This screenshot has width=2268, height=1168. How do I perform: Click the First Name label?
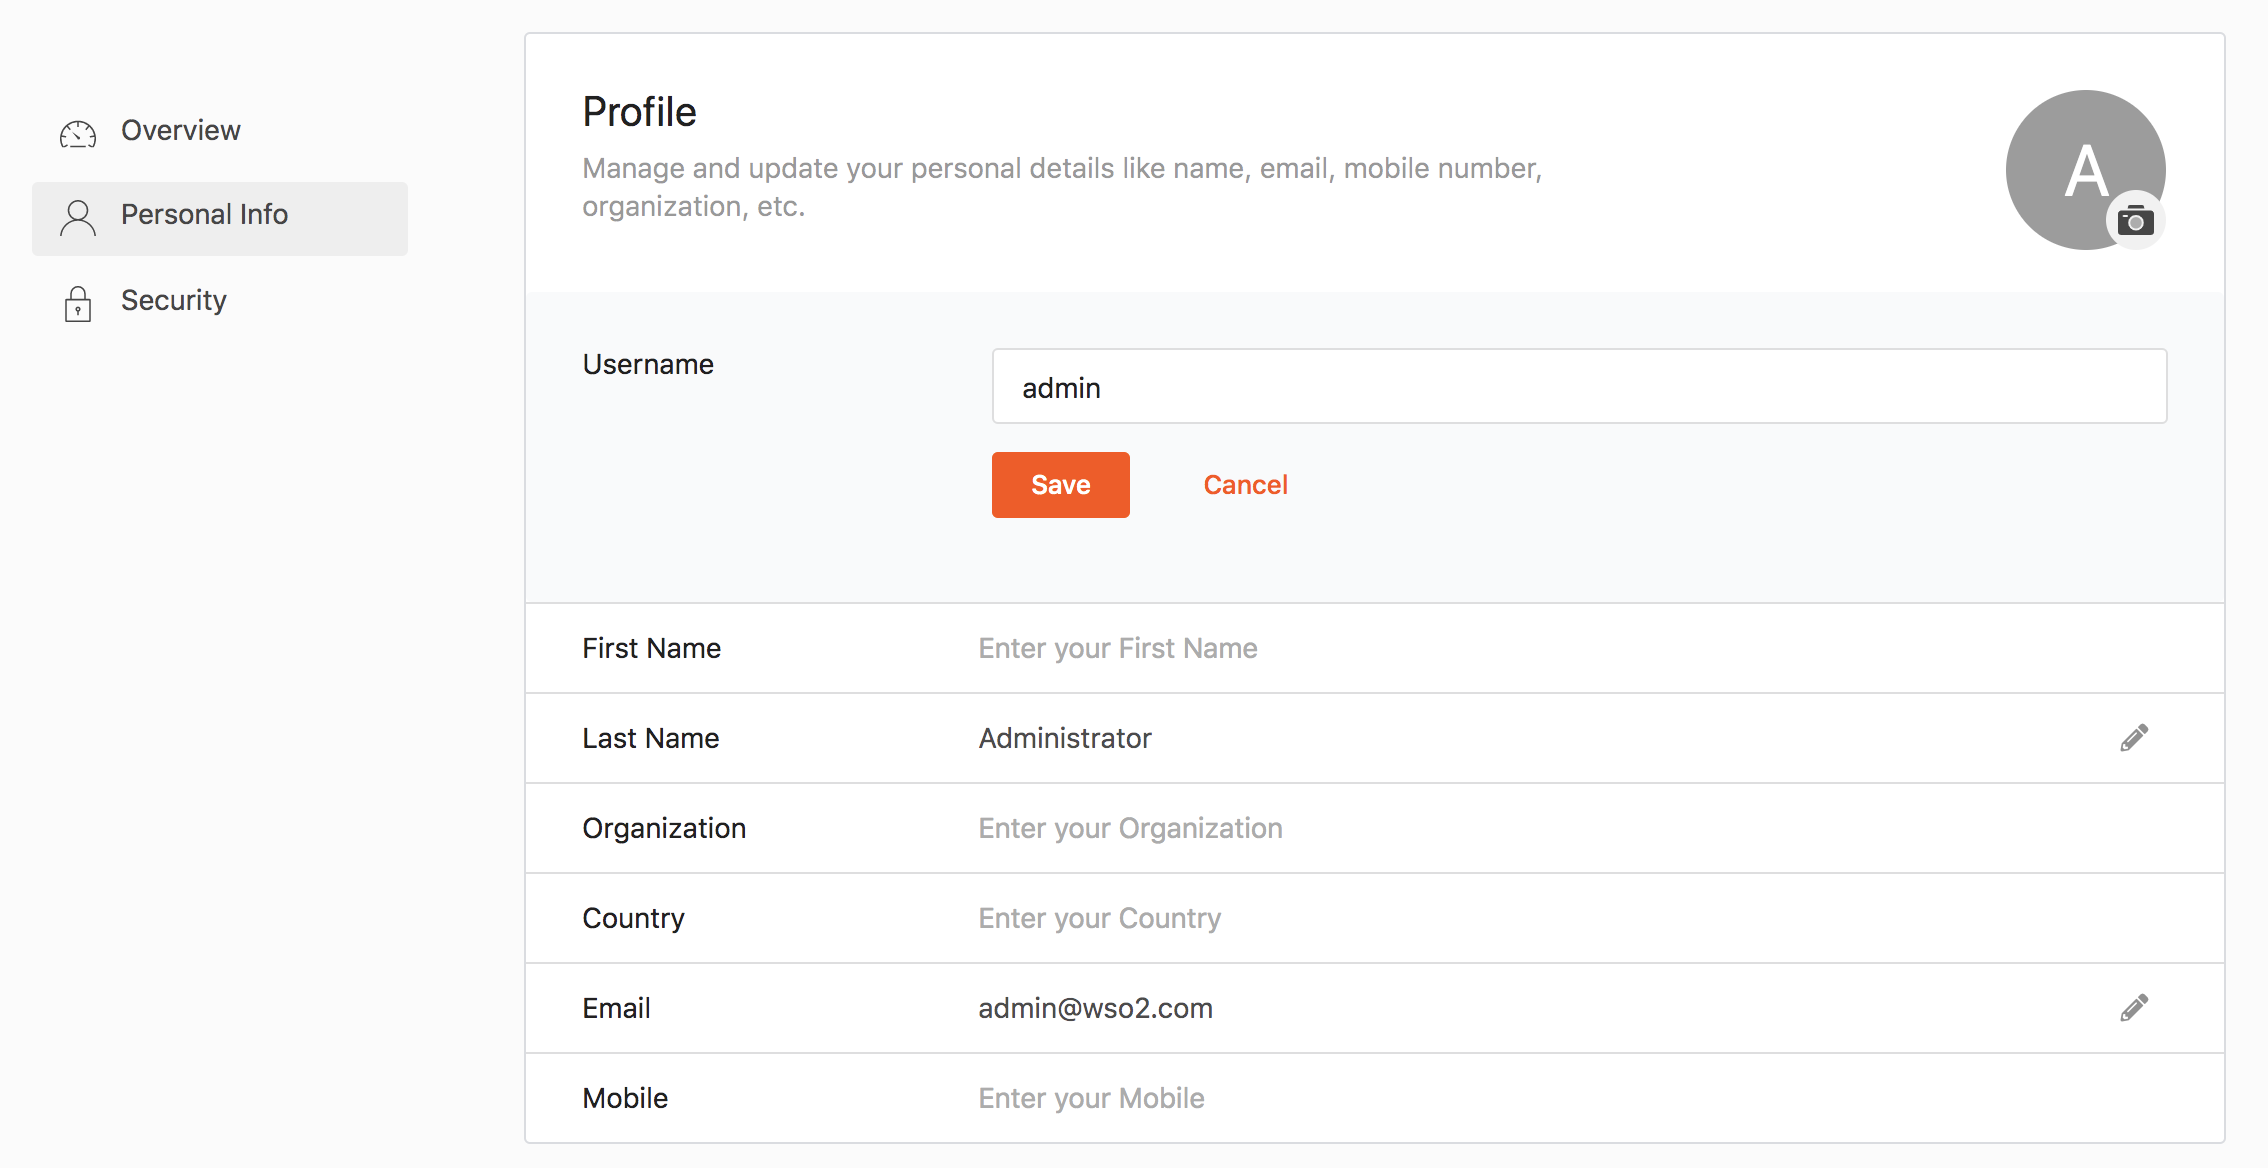(x=651, y=648)
